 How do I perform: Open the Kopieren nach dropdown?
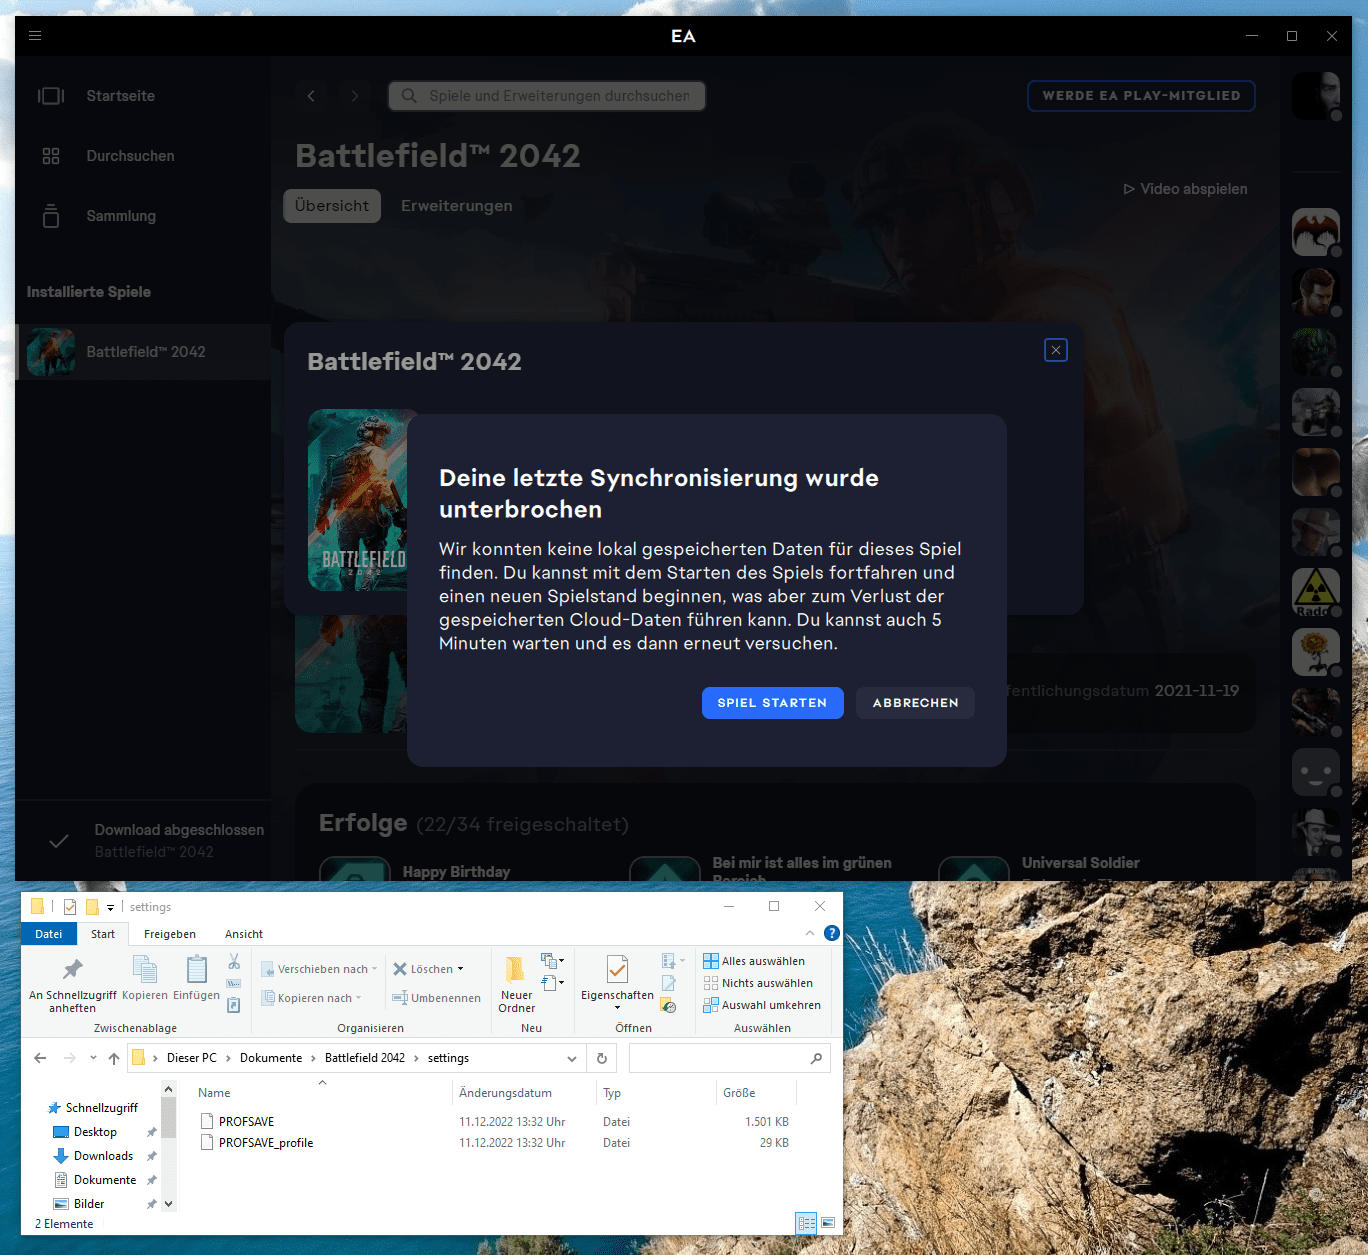tap(311, 998)
